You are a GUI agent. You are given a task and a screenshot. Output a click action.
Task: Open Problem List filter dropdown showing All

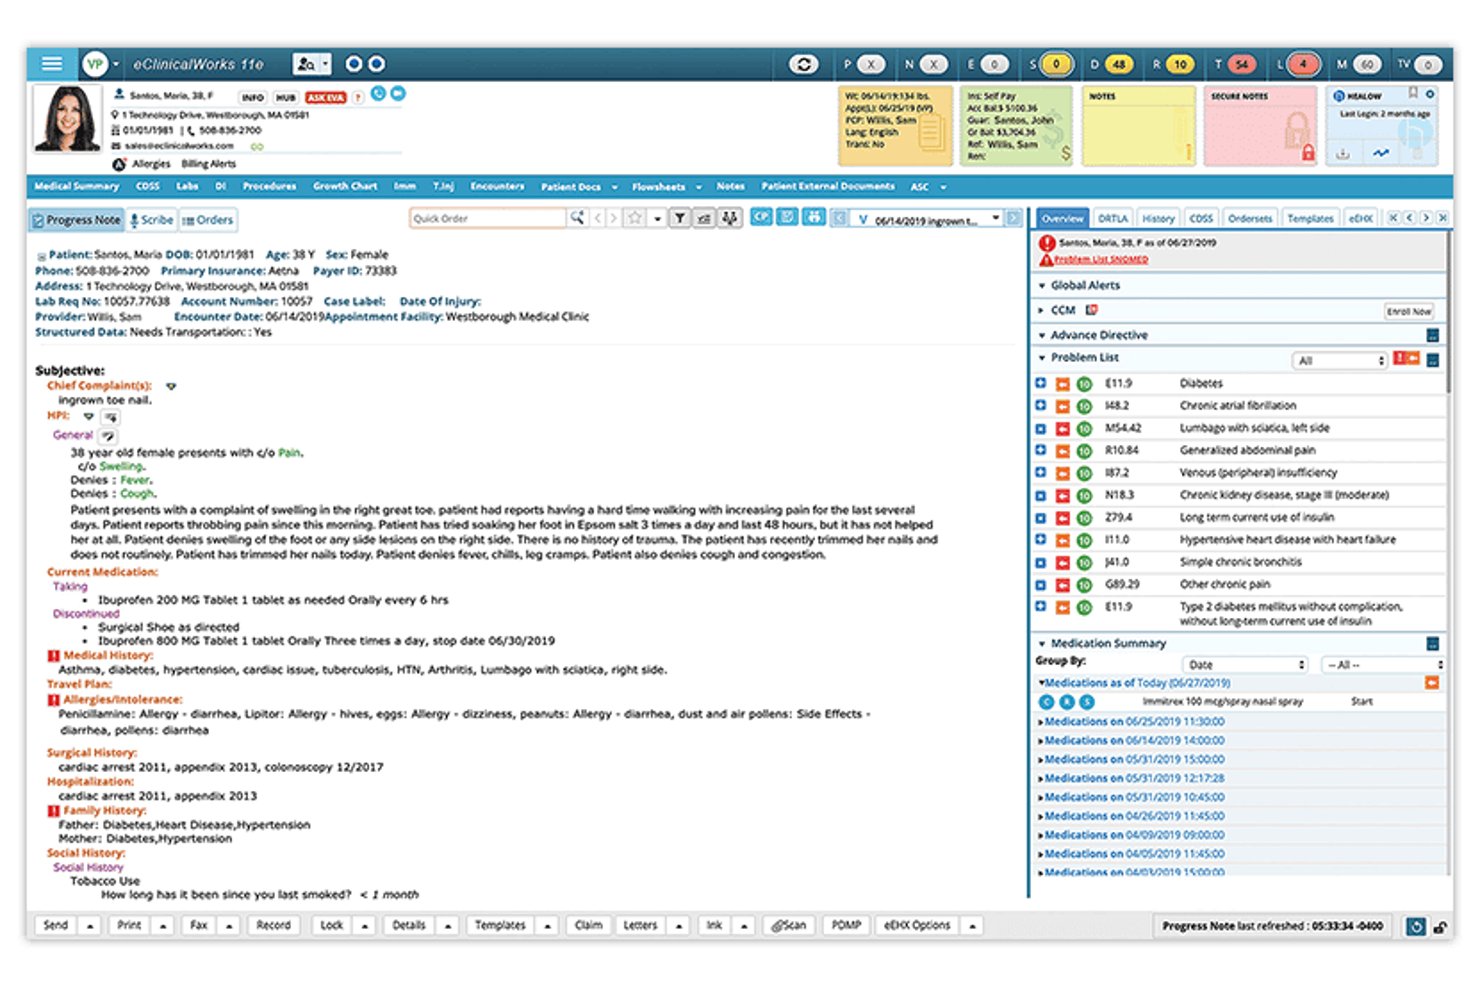pos(1339,361)
